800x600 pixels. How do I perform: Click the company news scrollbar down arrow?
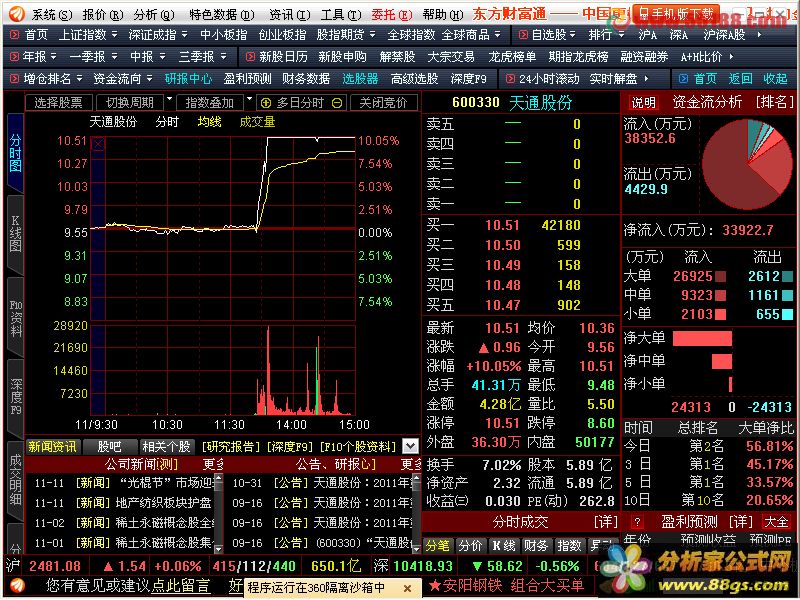tap(218, 549)
